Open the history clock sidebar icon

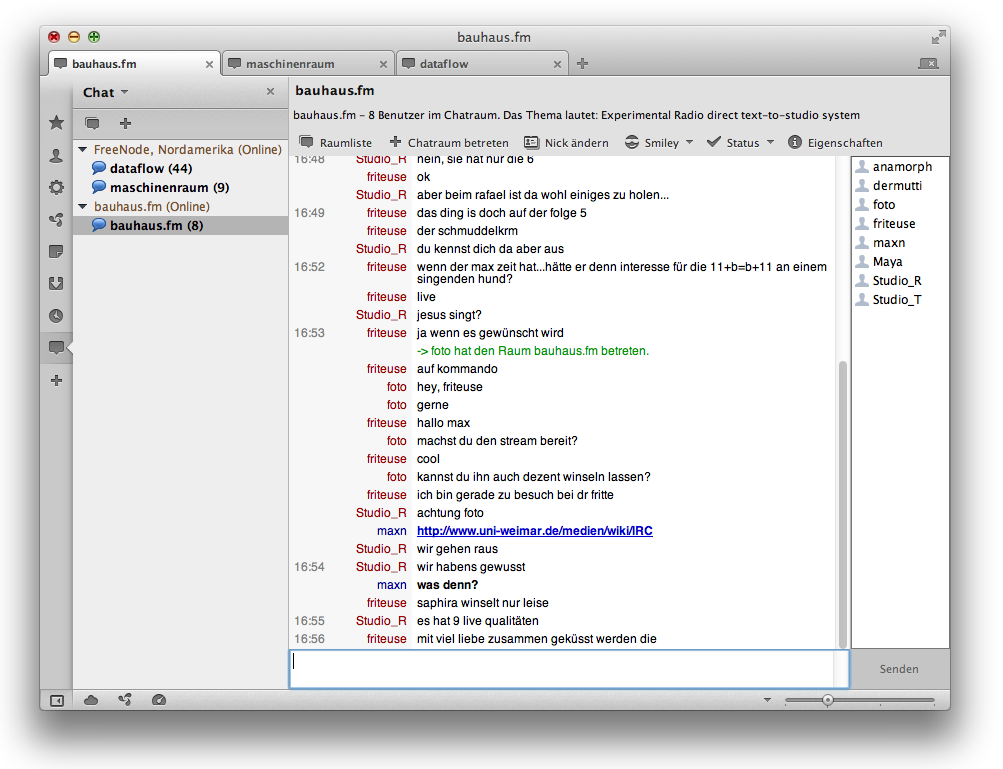pyautogui.click(x=56, y=315)
